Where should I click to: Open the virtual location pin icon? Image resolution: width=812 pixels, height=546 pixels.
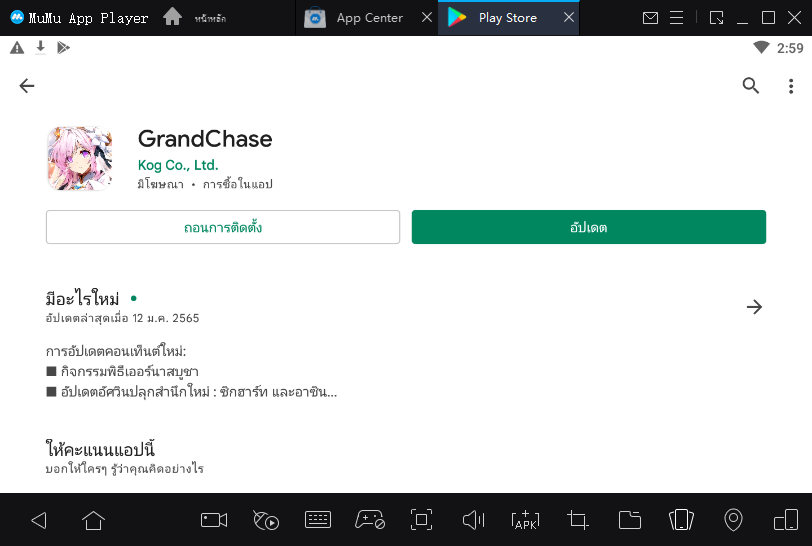(x=733, y=520)
